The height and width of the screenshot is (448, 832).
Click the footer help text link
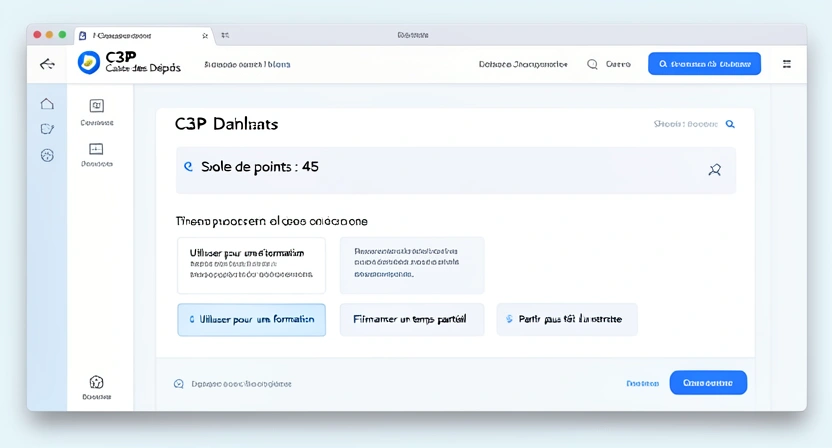[x=241, y=384]
